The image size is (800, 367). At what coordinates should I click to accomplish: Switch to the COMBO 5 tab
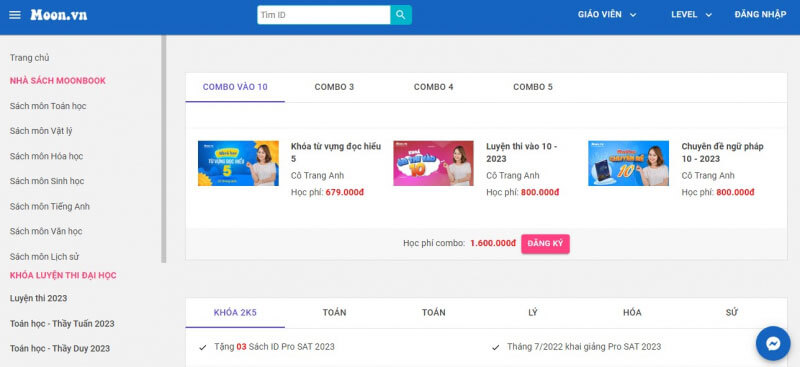[533, 87]
